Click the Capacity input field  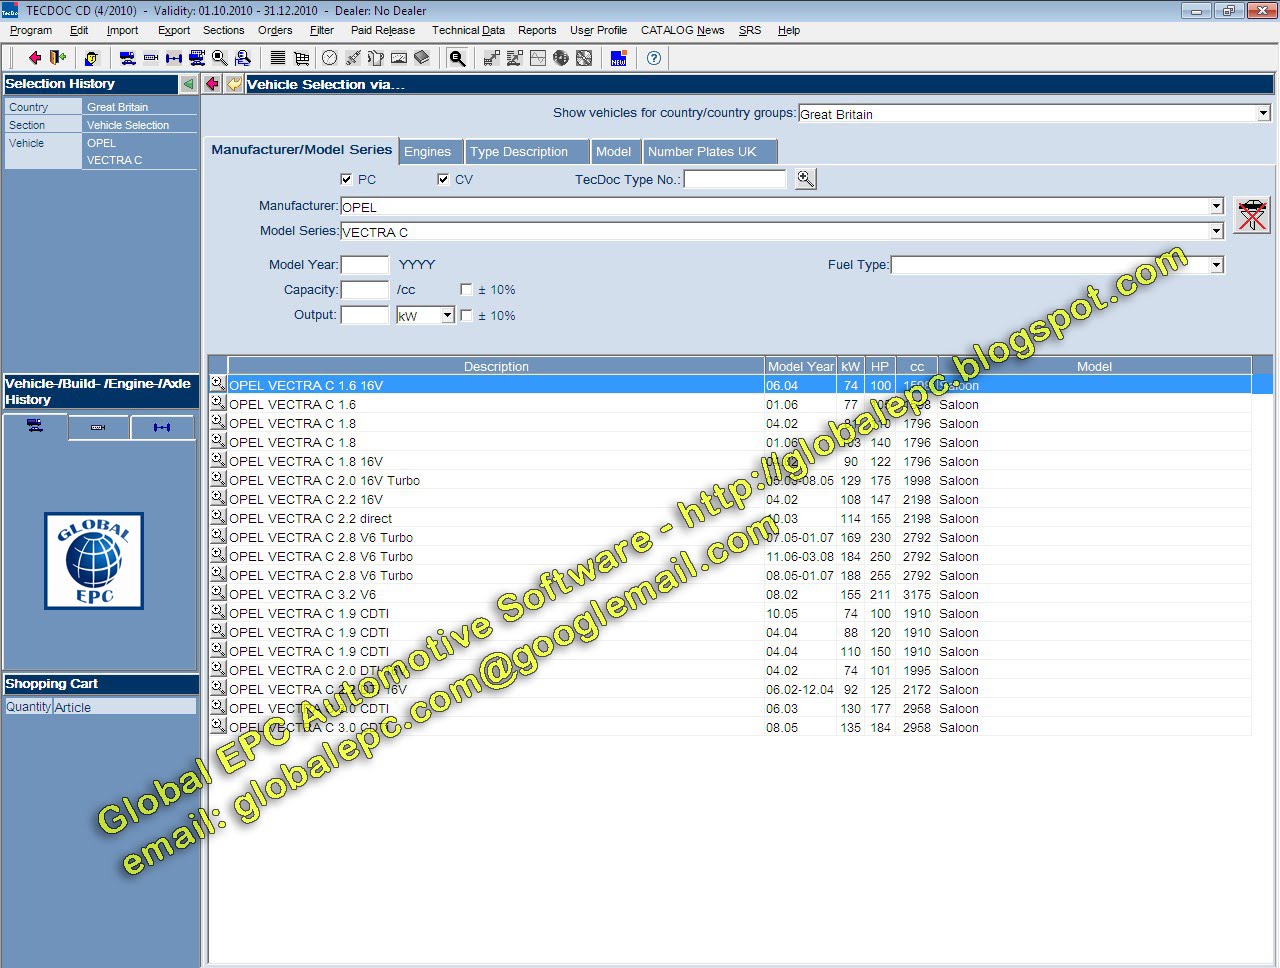point(365,290)
